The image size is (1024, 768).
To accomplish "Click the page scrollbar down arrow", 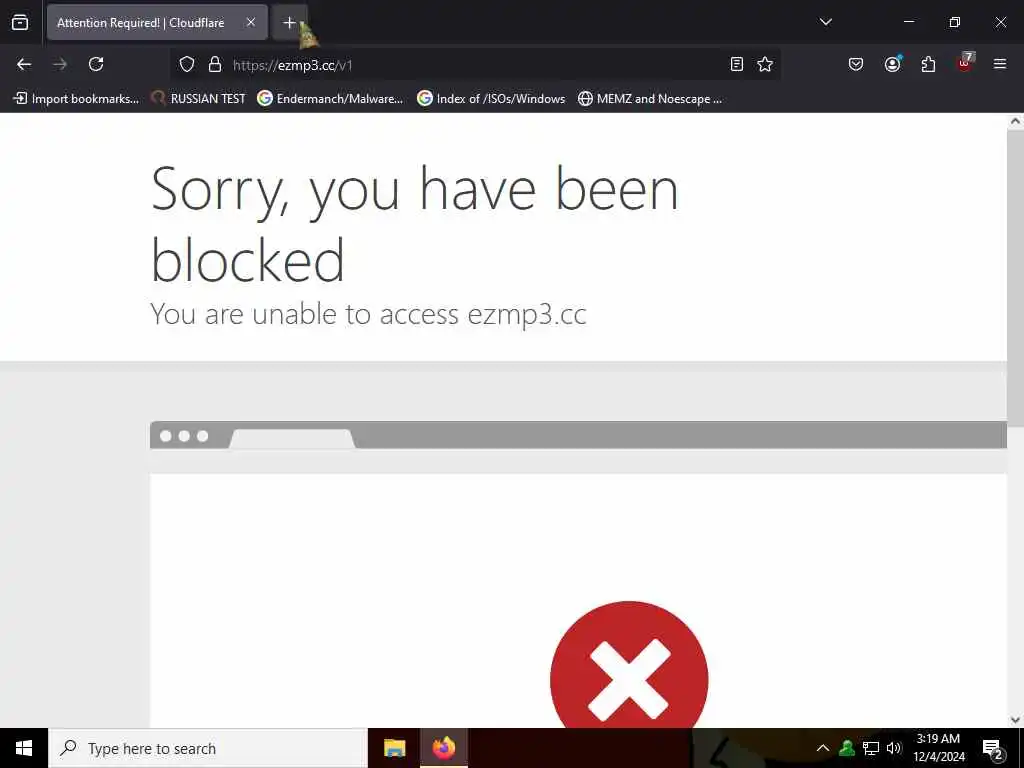I will coord(1015,720).
